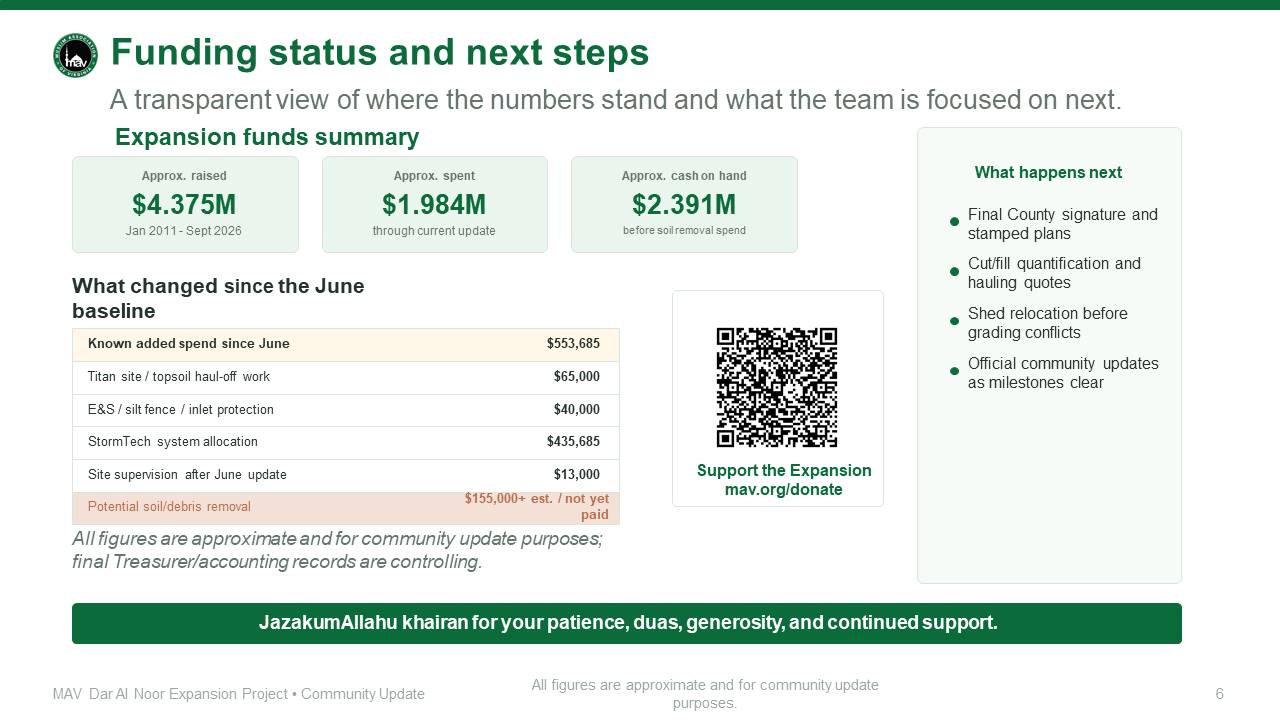The image size is (1280, 720).
Task: Select 'What changed since the June baseline' heading
Action: [218, 298]
